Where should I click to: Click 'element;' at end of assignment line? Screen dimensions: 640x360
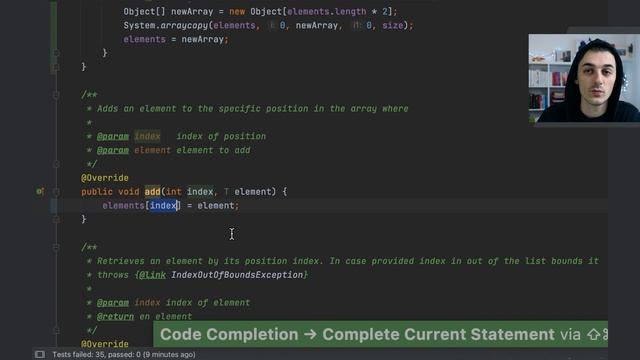(x=218, y=205)
